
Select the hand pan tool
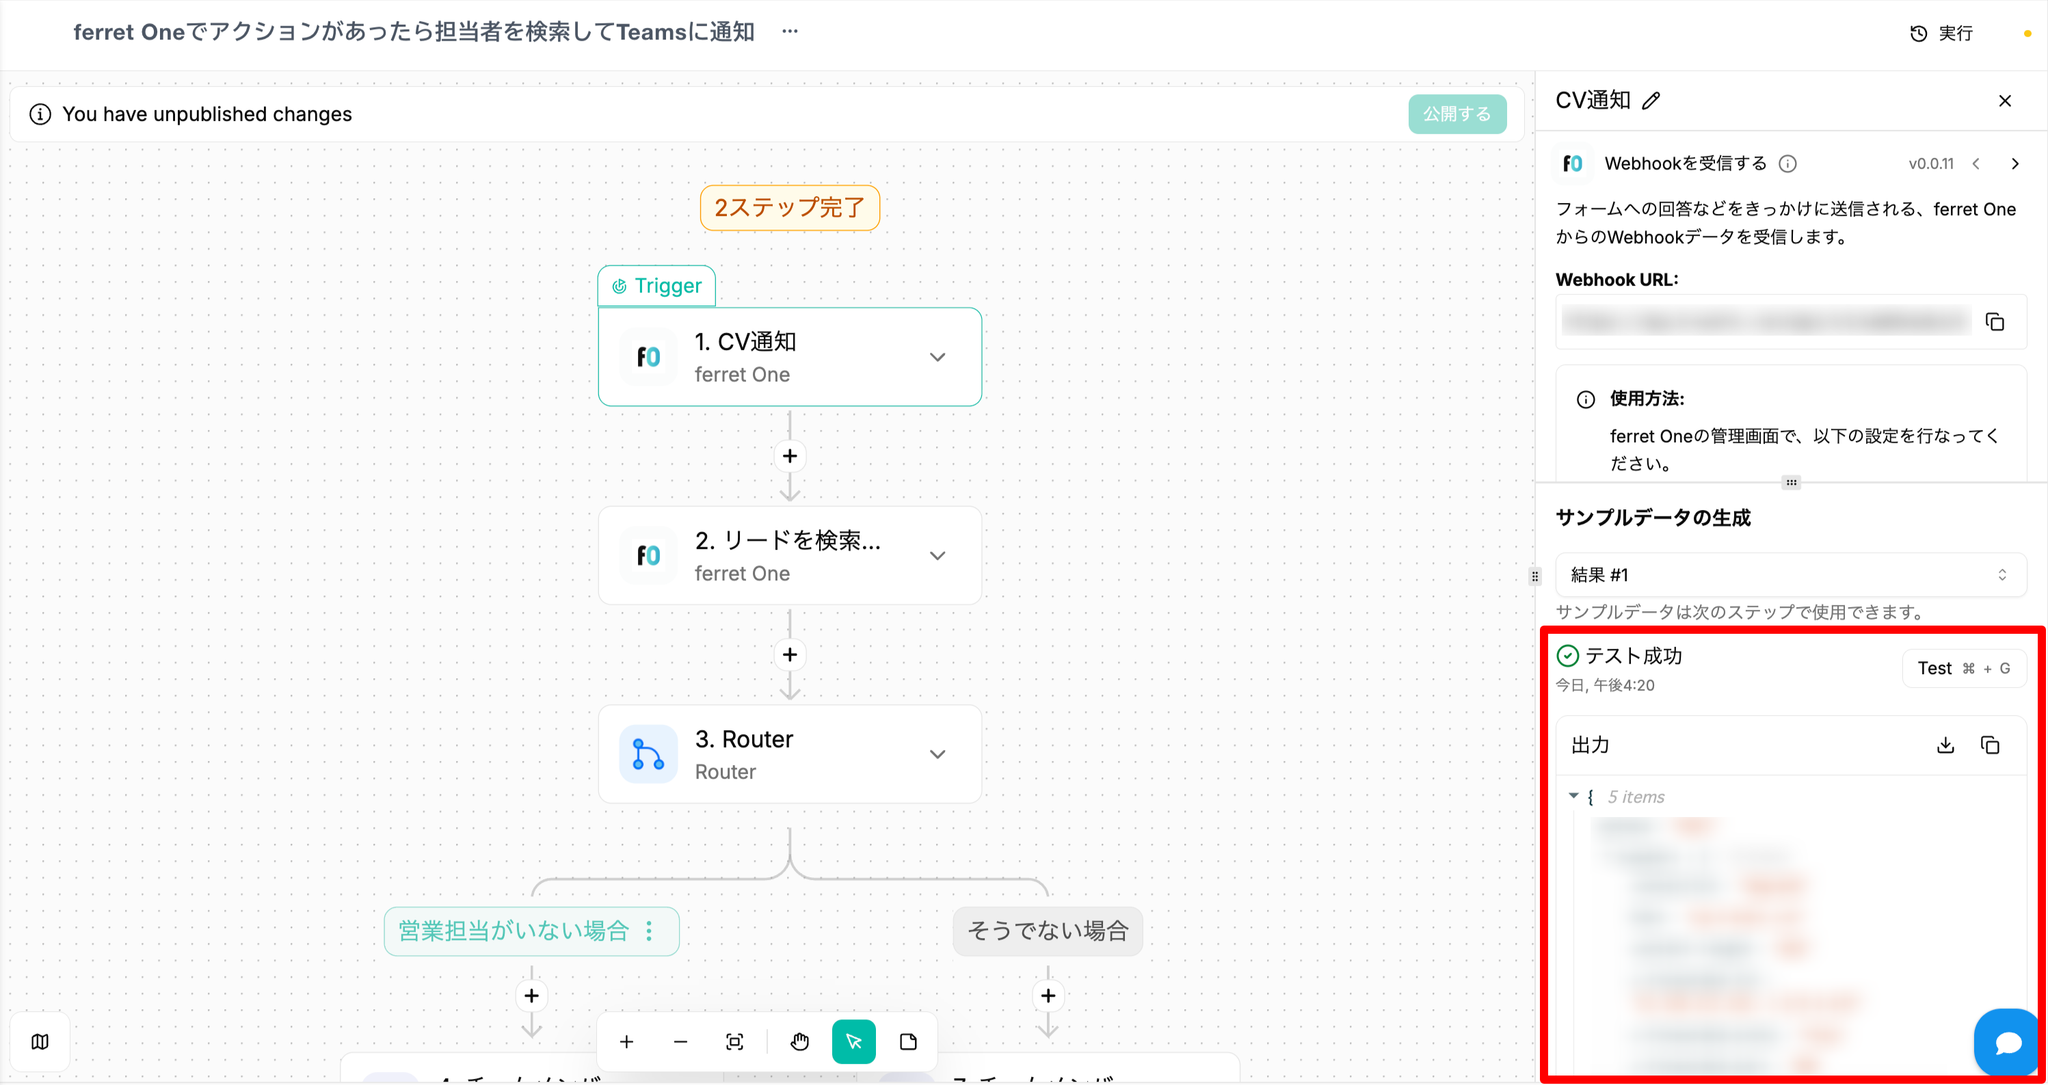[799, 1042]
